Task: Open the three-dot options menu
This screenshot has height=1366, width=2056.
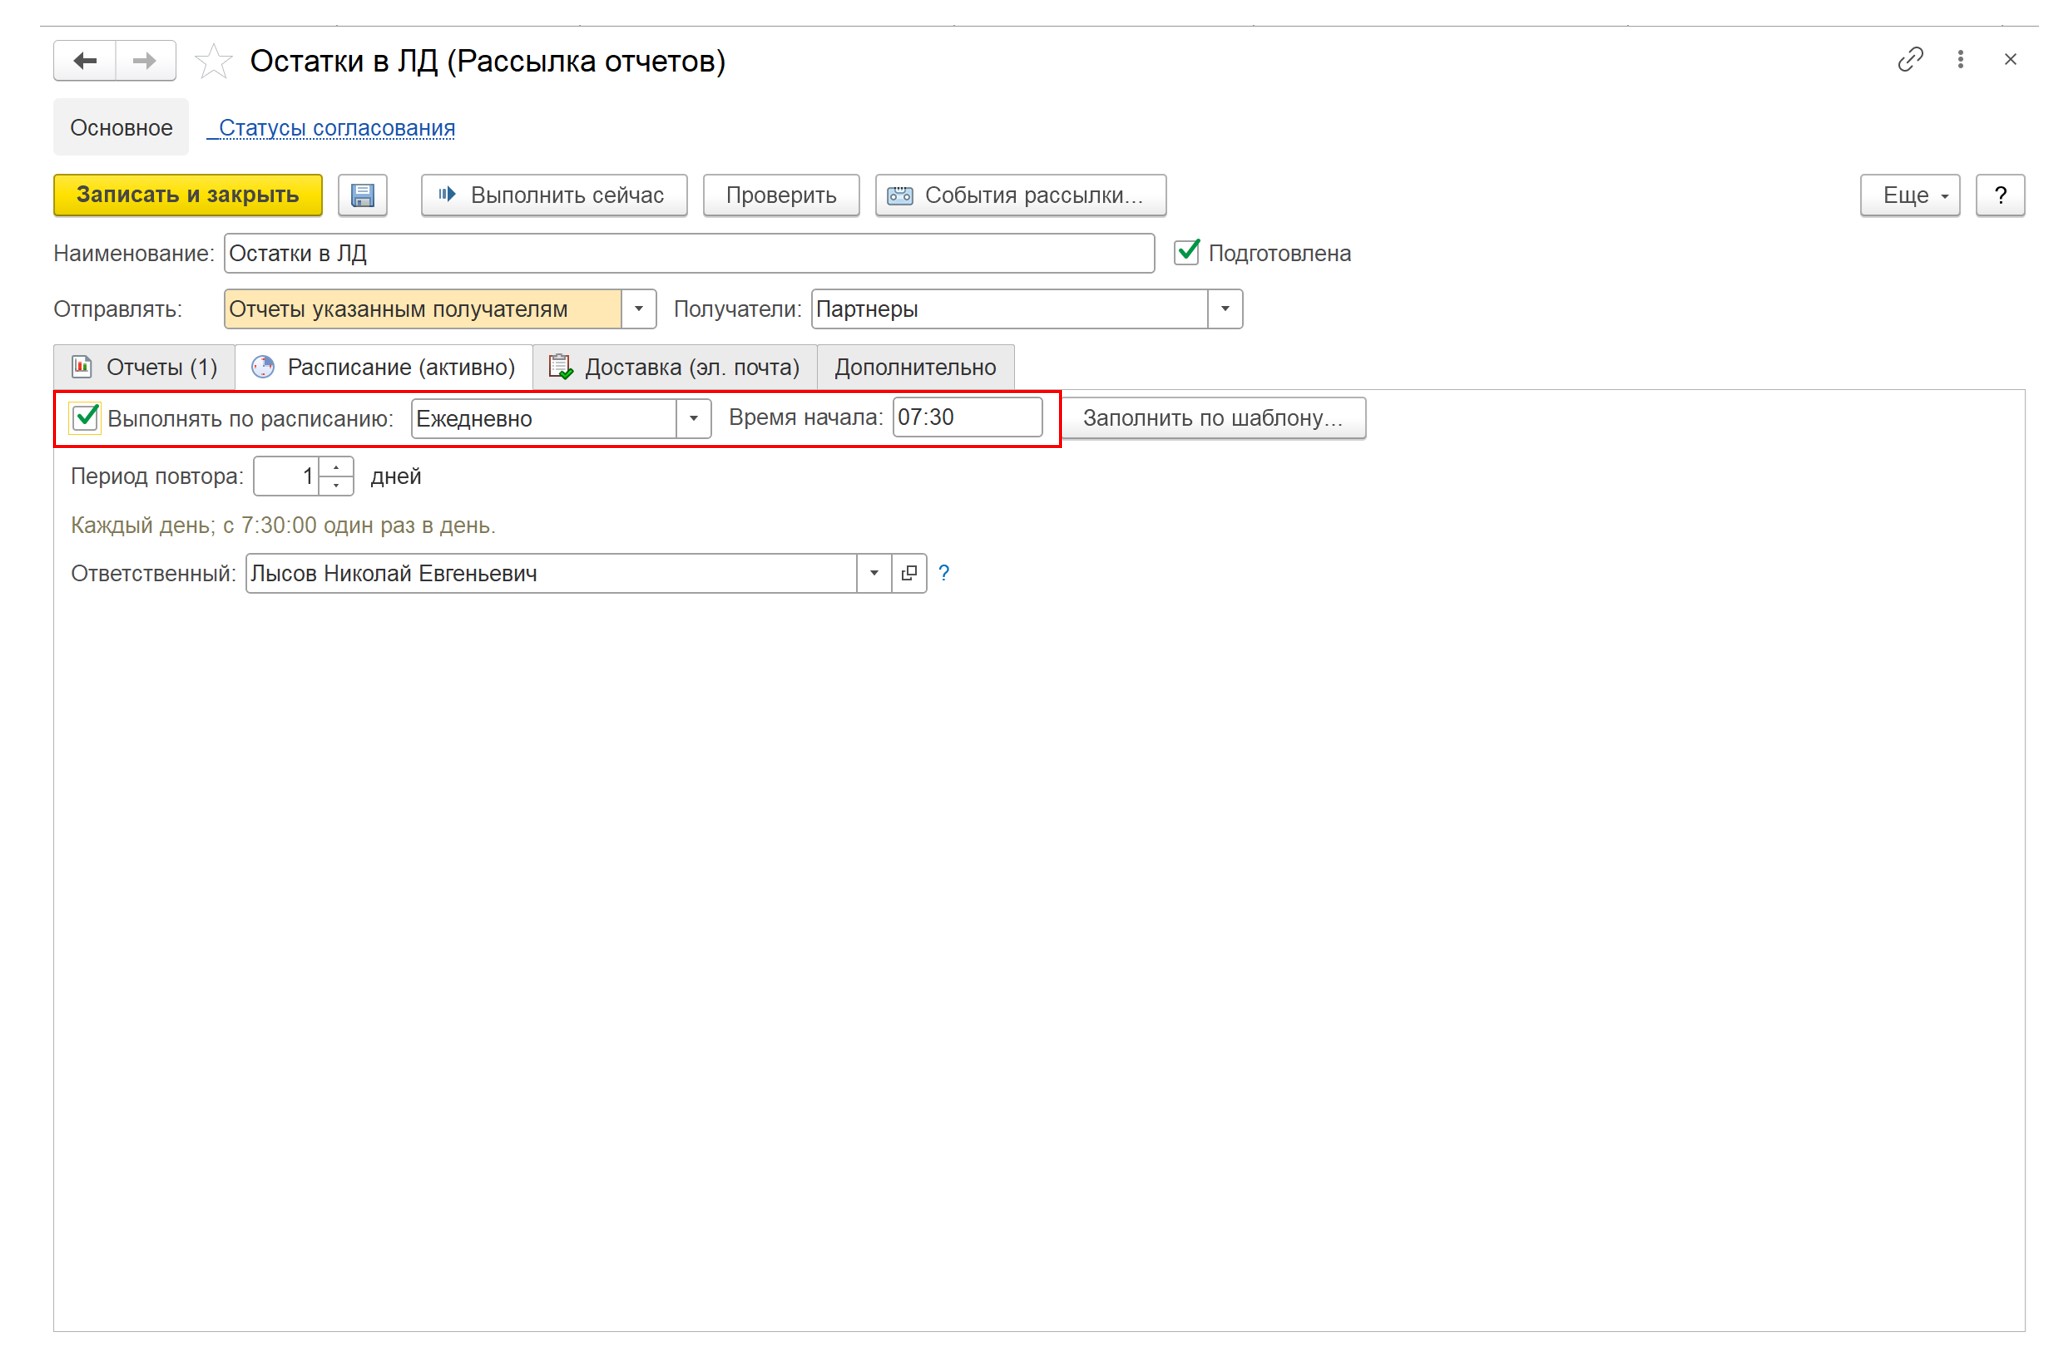Action: [1960, 60]
